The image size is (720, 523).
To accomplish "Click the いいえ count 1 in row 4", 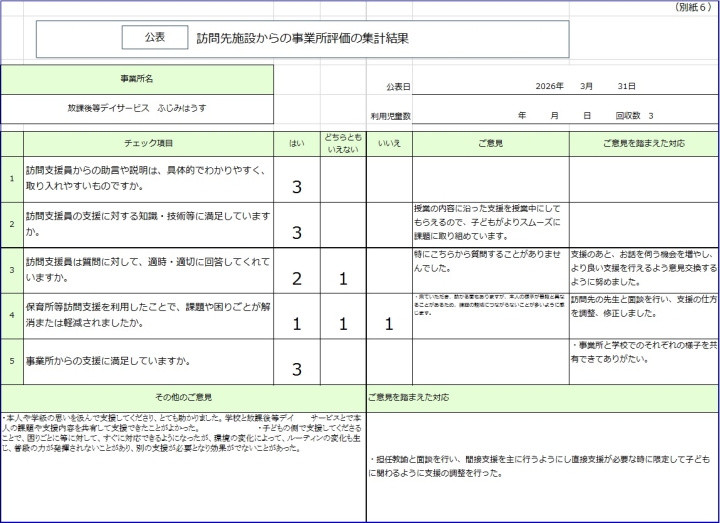I will click(x=389, y=323).
